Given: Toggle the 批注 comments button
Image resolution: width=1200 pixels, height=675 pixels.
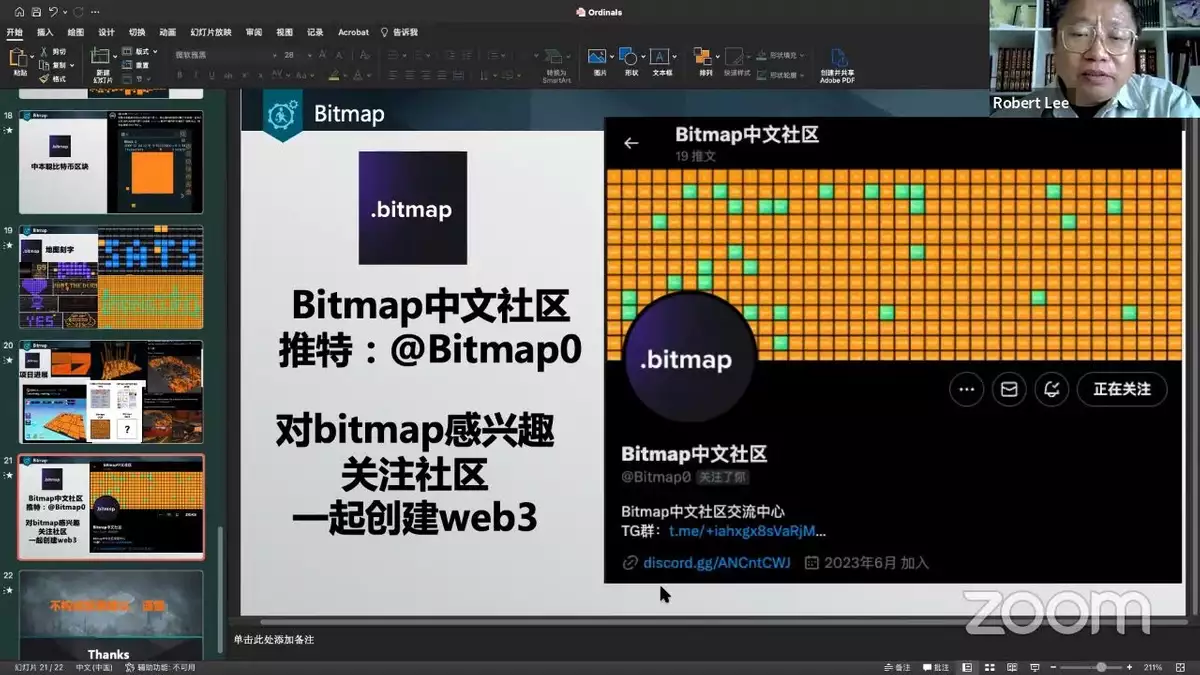Looking at the screenshot, I should pyautogui.click(x=936, y=667).
